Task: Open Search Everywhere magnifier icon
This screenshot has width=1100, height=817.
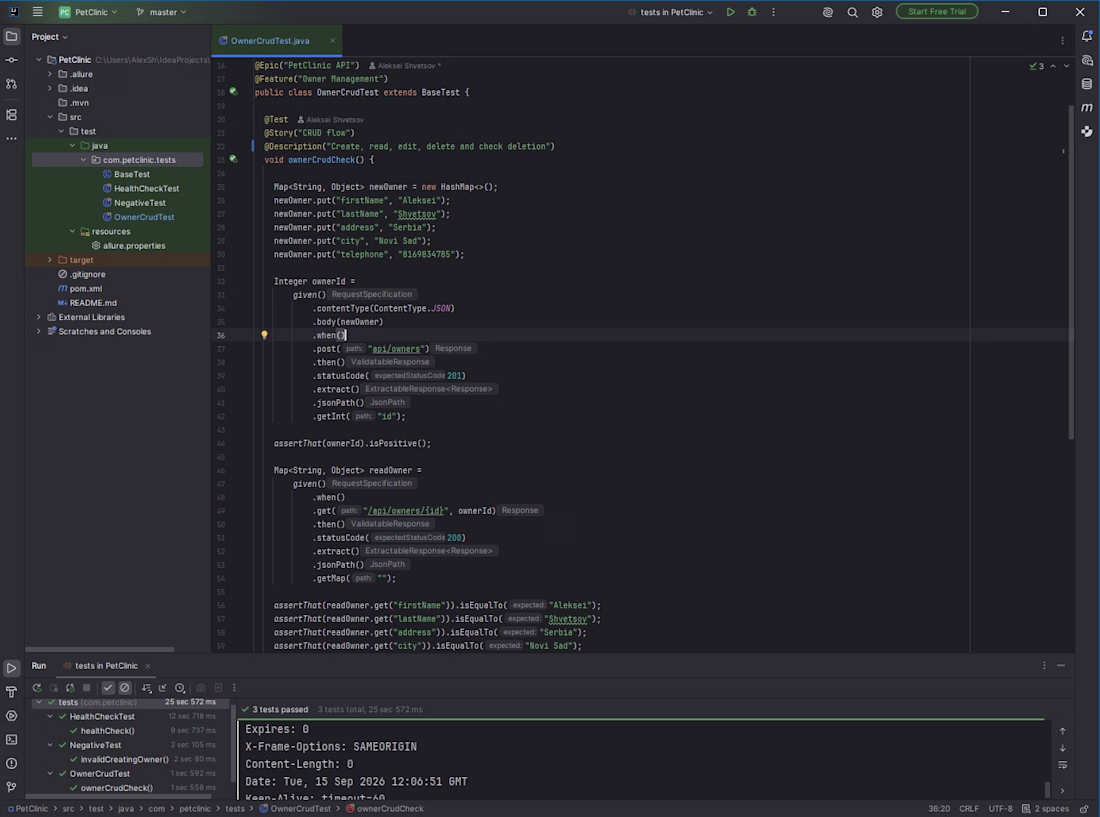Action: (x=852, y=12)
